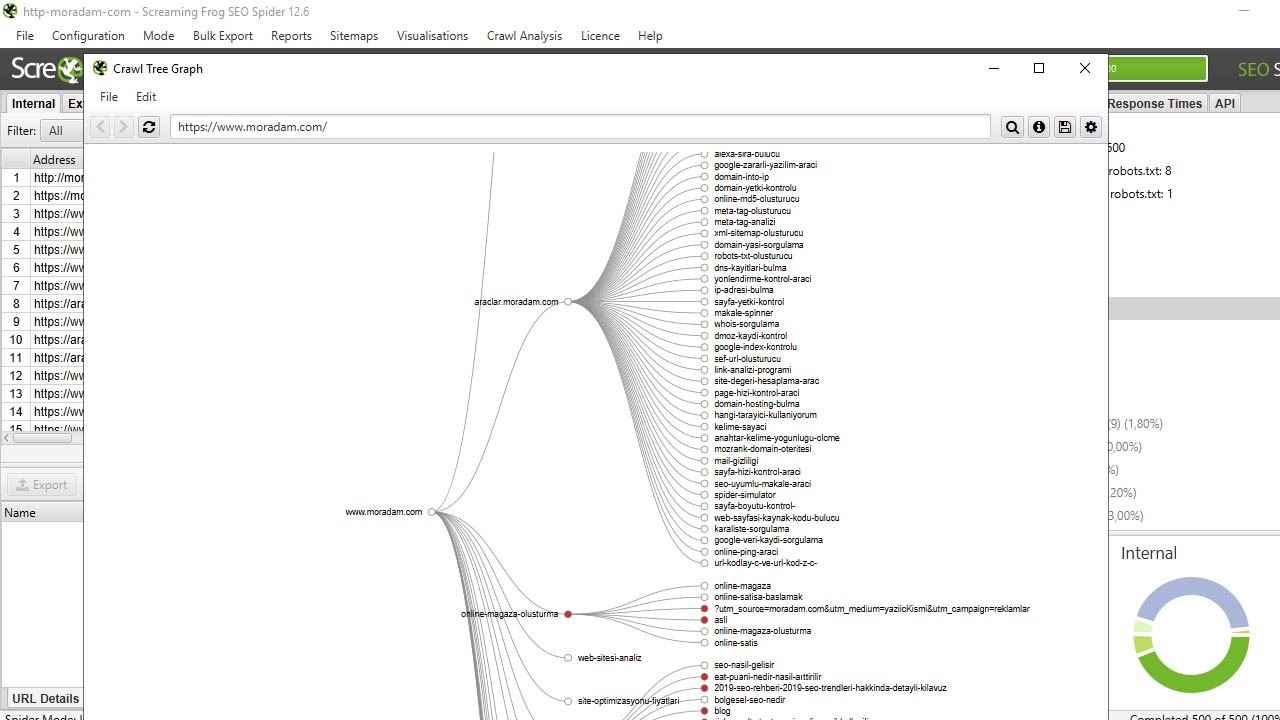Switch to the Internal tab

click(33, 103)
